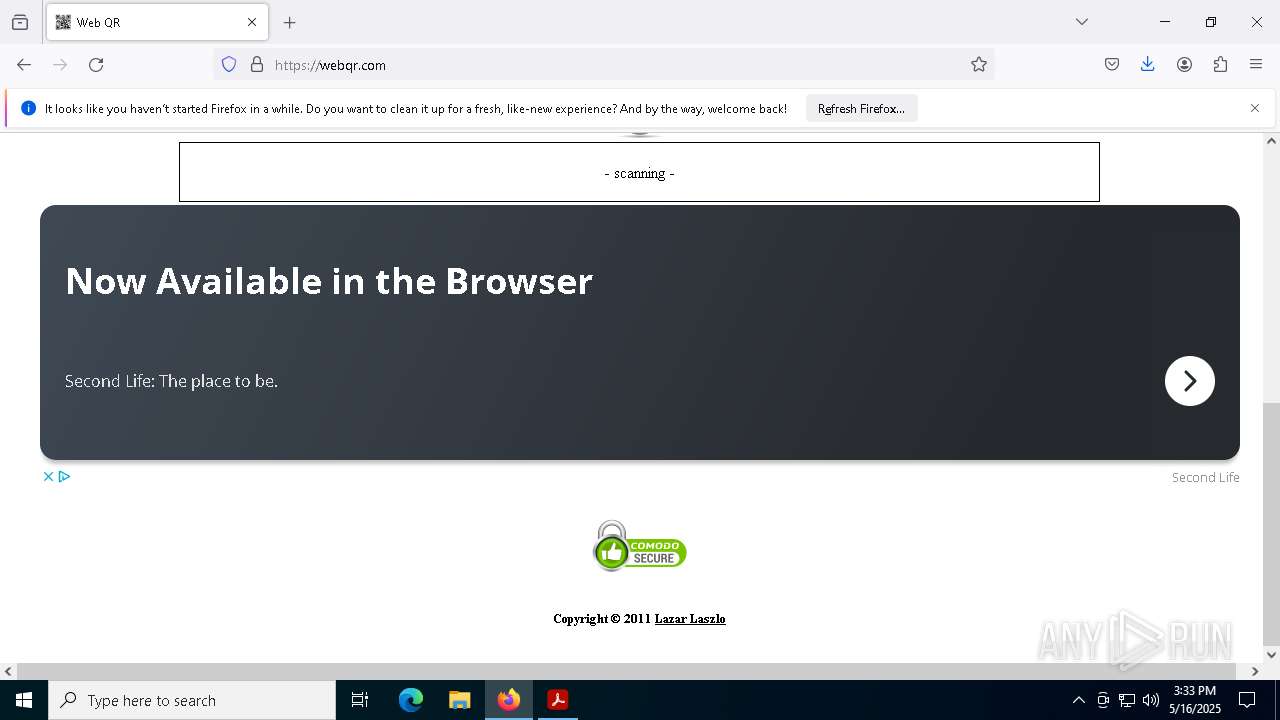Restore down the Firefox window
Image resolution: width=1280 pixels, height=720 pixels.
(x=1211, y=22)
